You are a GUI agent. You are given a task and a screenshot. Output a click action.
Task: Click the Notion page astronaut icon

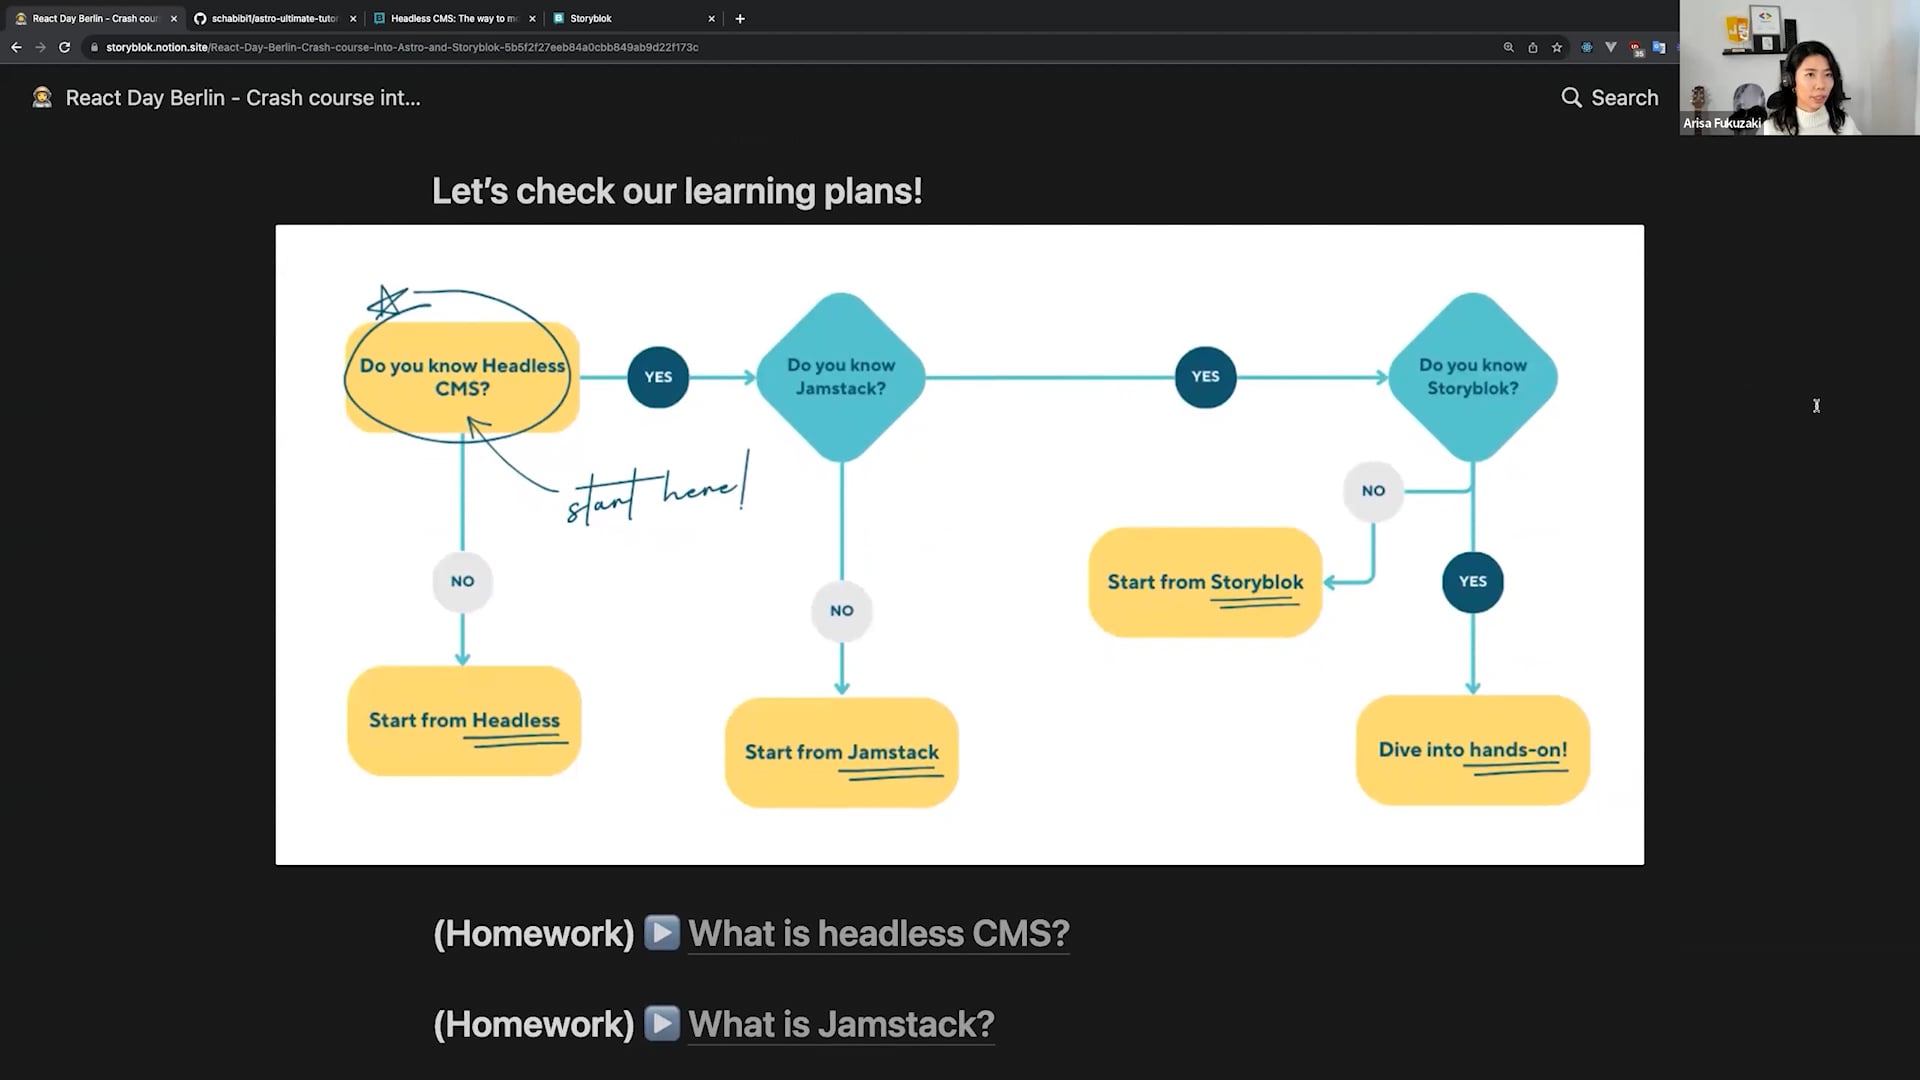pyautogui.click(x=42, y=97)
